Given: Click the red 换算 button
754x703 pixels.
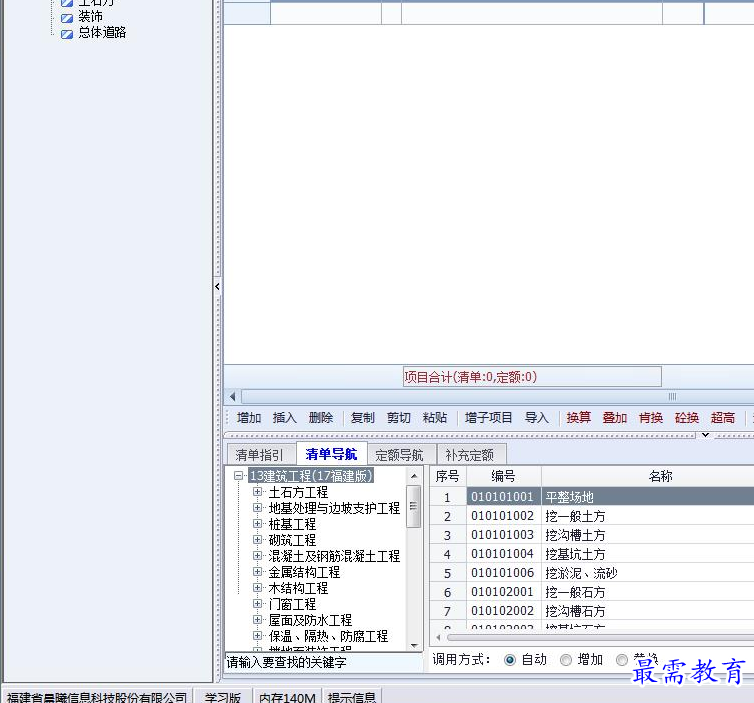Looking at the screenshot, I should [x=578, y=417].
